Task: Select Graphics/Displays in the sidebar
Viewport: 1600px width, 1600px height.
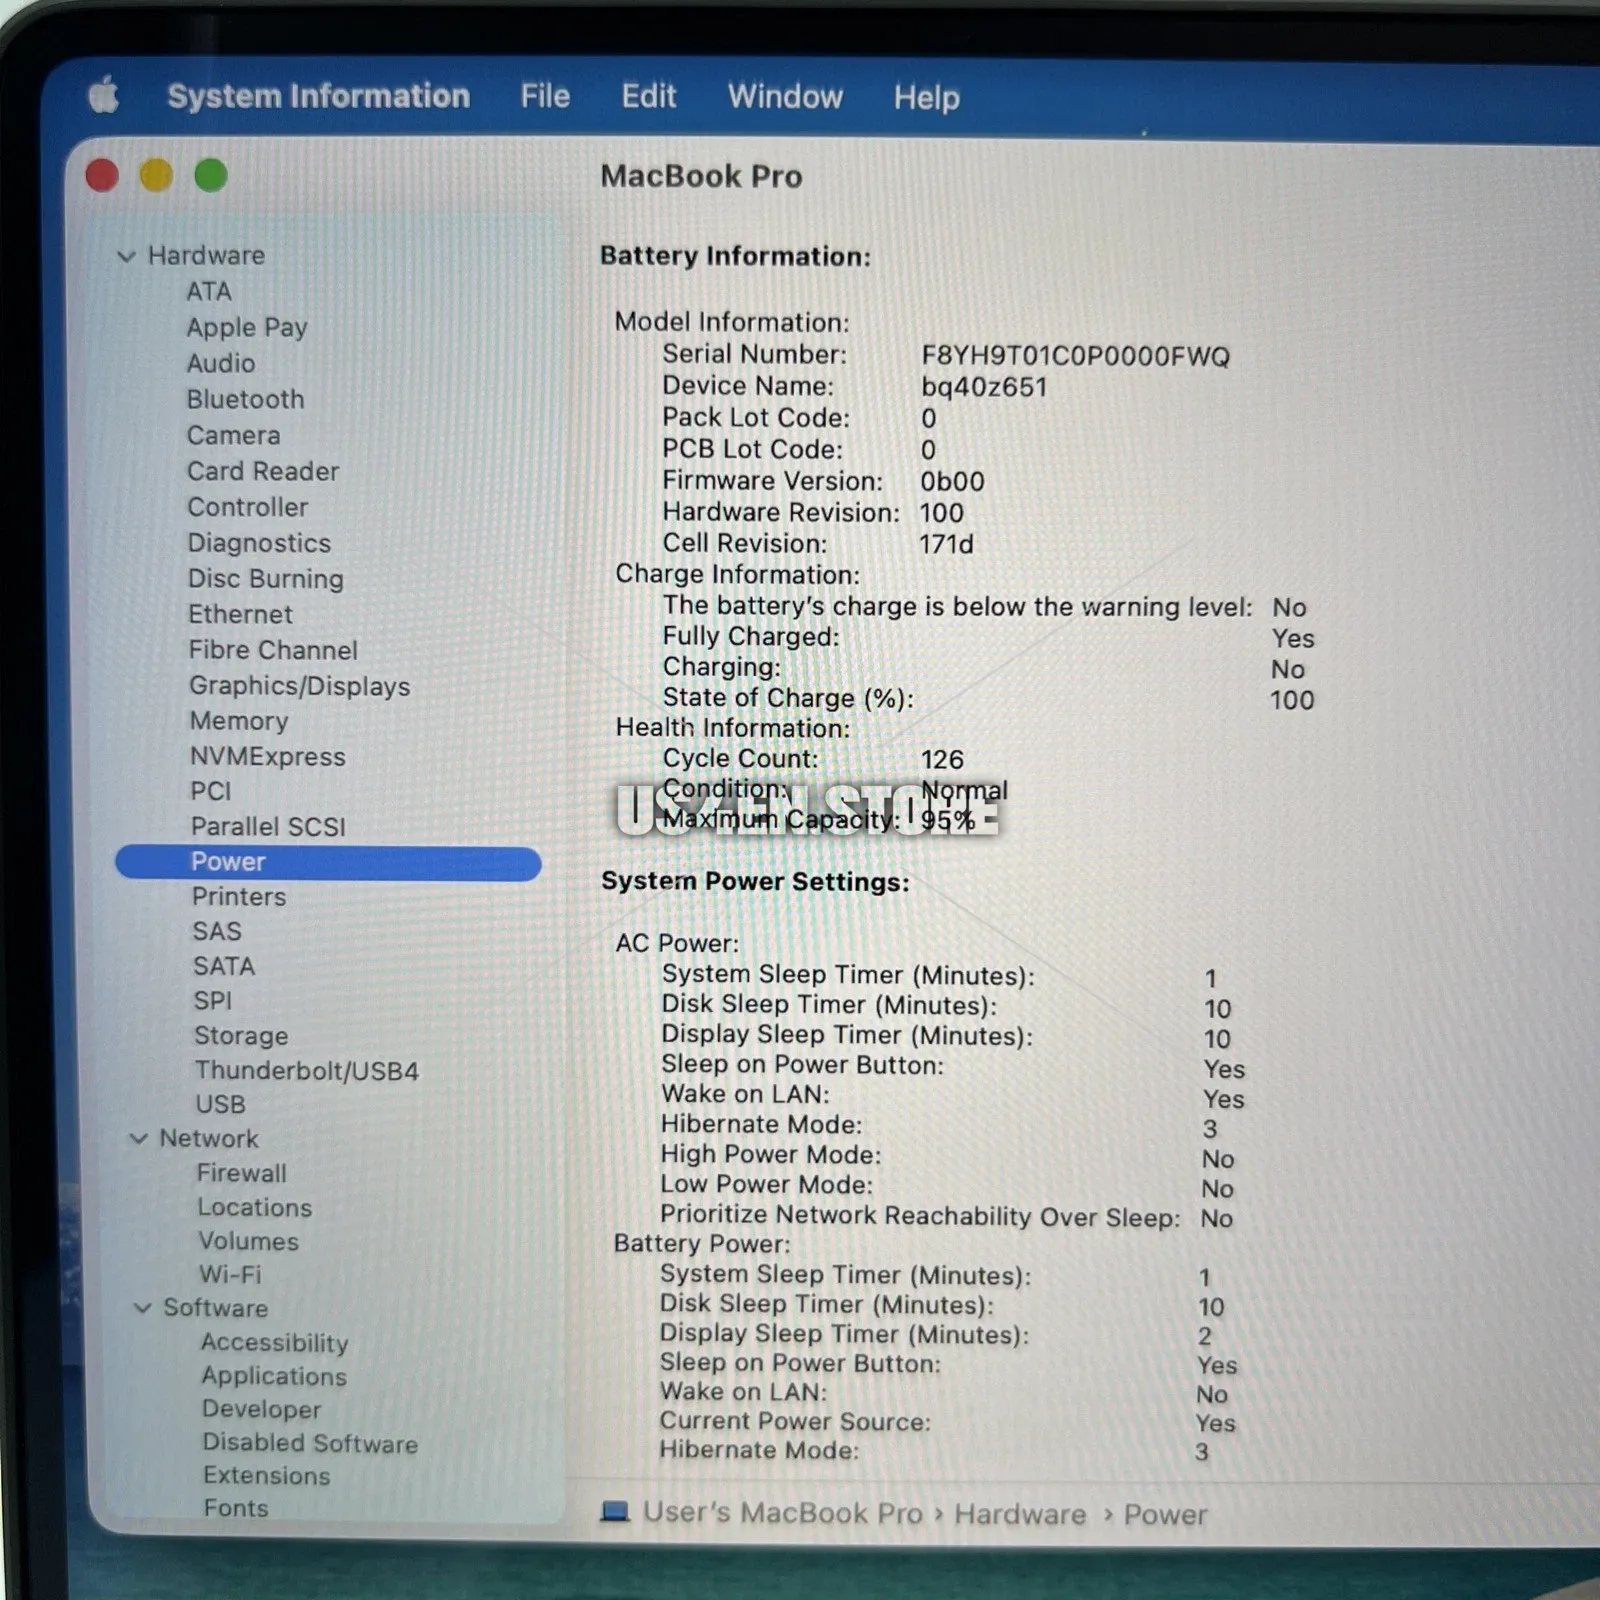Action: (299, 686)
